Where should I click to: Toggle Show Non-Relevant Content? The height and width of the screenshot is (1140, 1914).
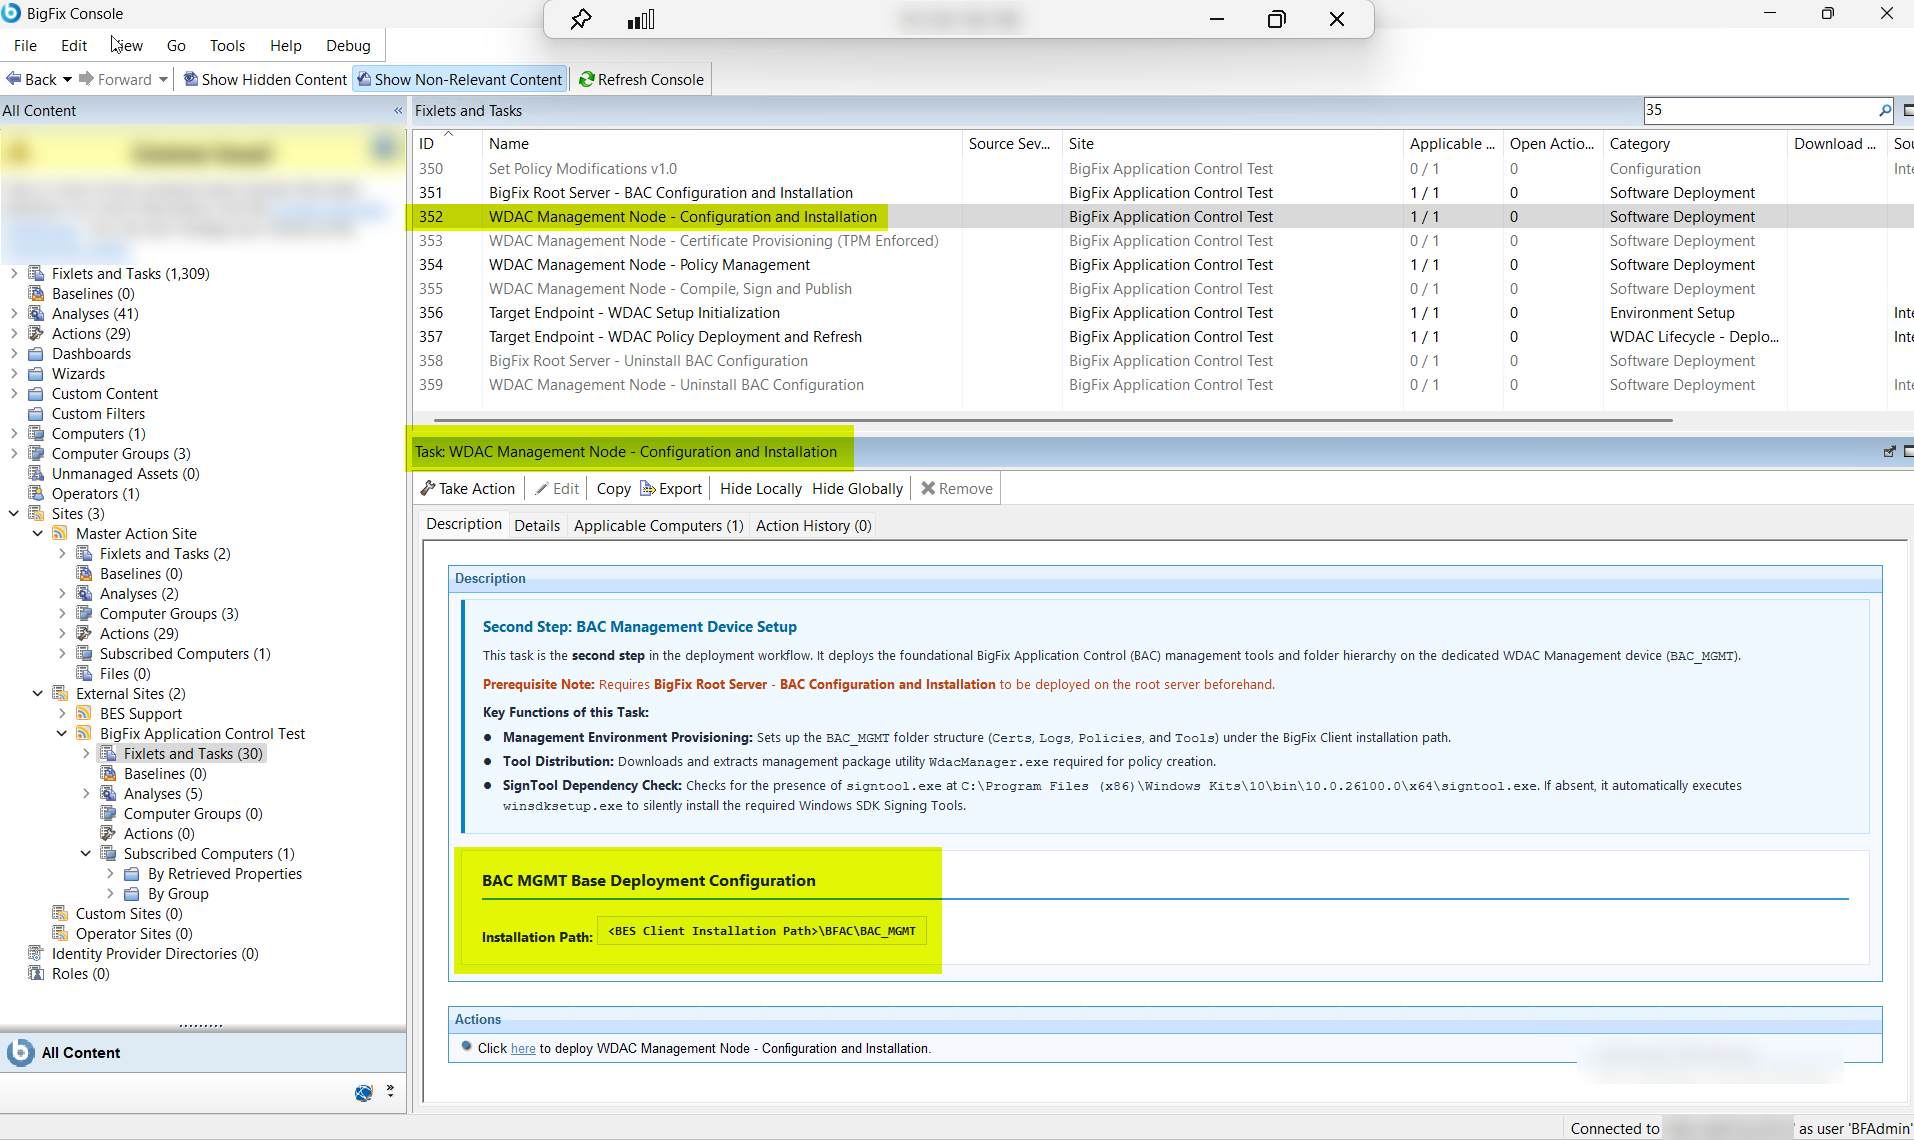(x=460, y=79)
